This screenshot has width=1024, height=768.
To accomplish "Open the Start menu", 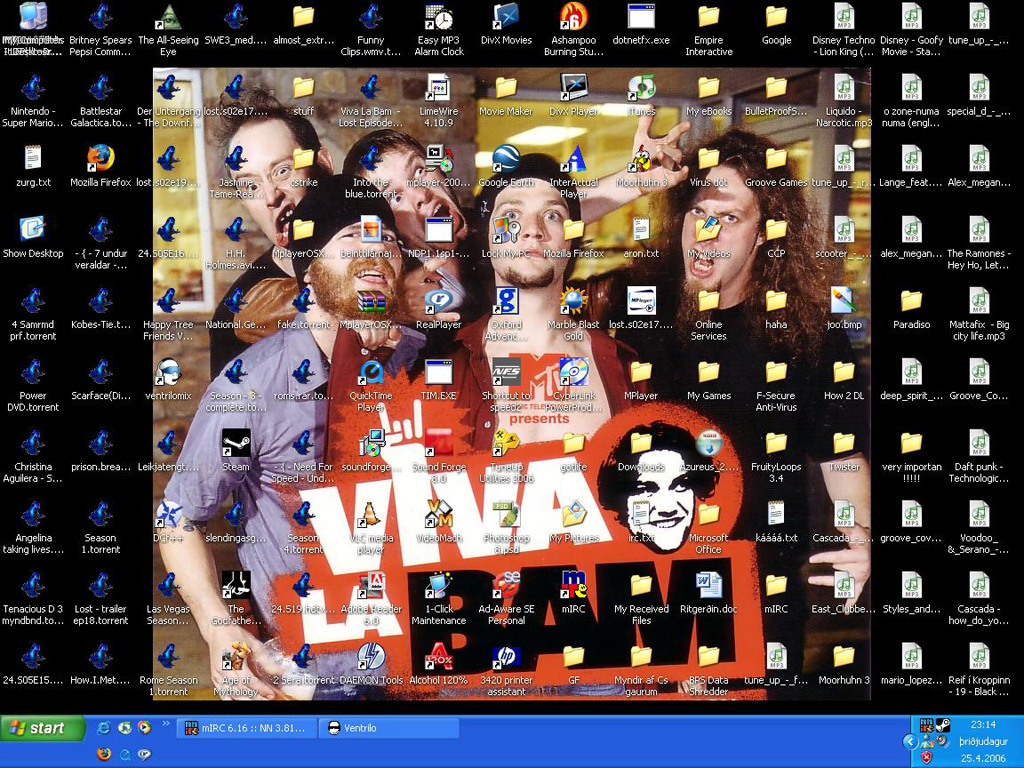I will coord(42,728).
